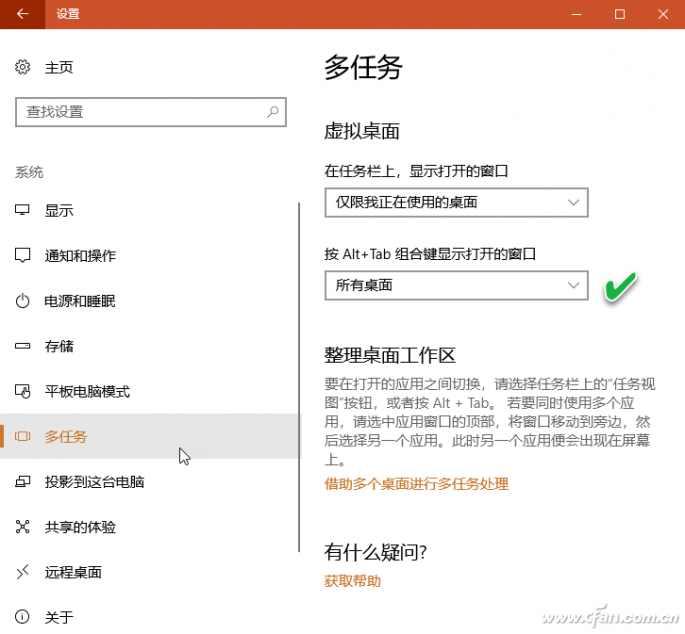Click the search magnifier icon
Screen dimensions: 685x634
click(x=273, y=112)
